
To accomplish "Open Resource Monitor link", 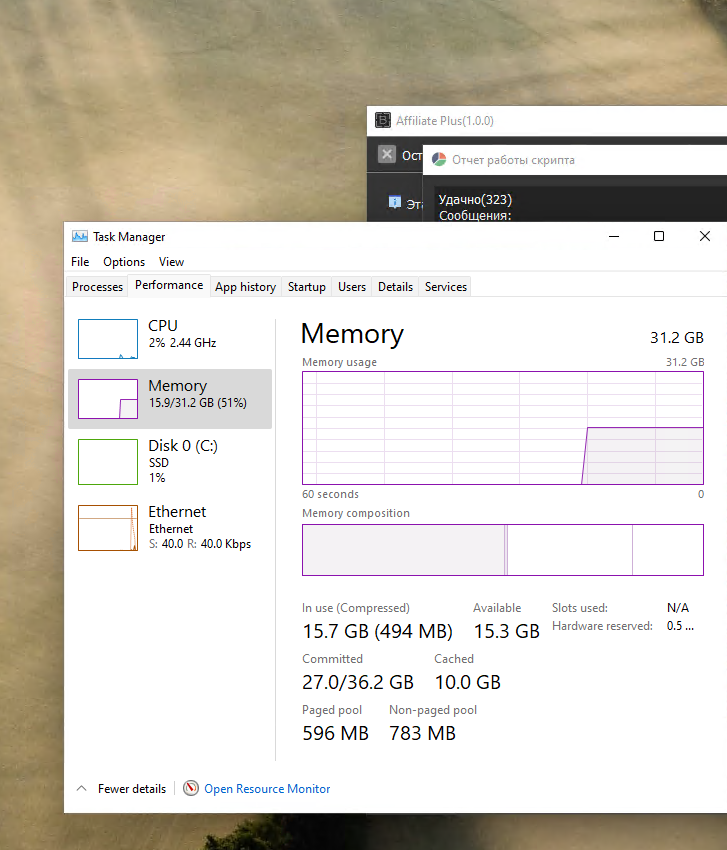I will tap(267, 789).
